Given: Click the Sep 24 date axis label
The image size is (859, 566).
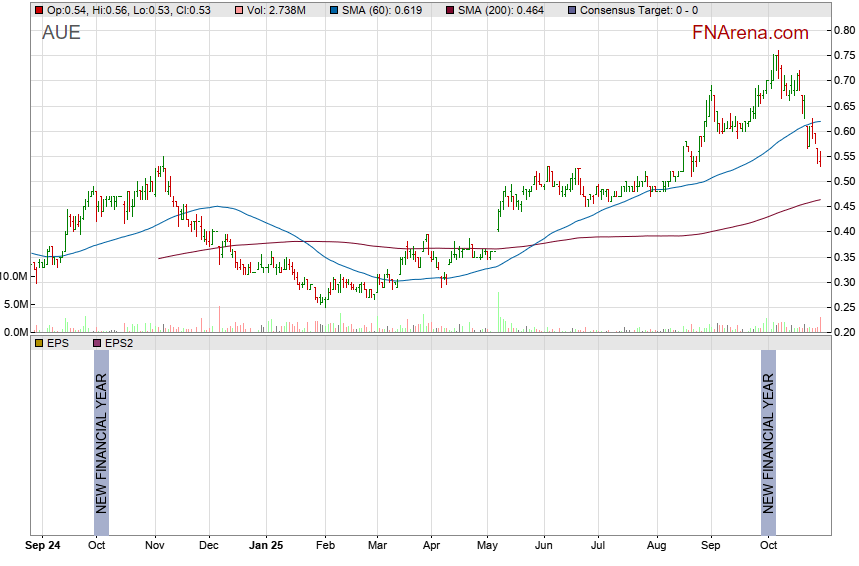Looking at the screenshot, I should (x=43, y=547).
